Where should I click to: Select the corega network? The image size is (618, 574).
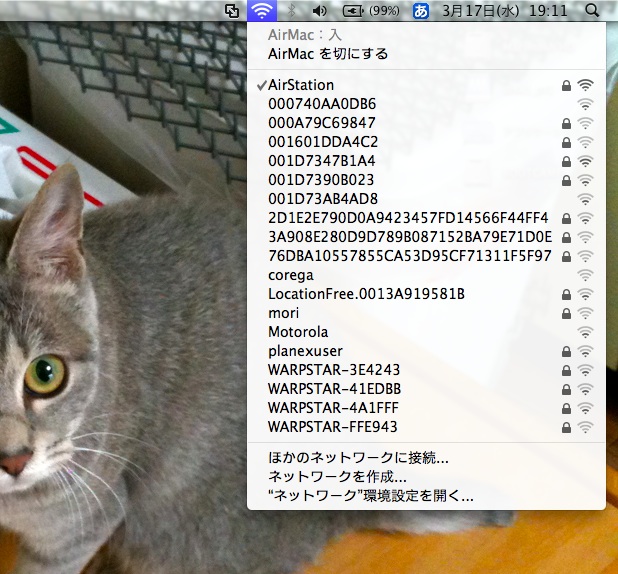pos(290,275)
